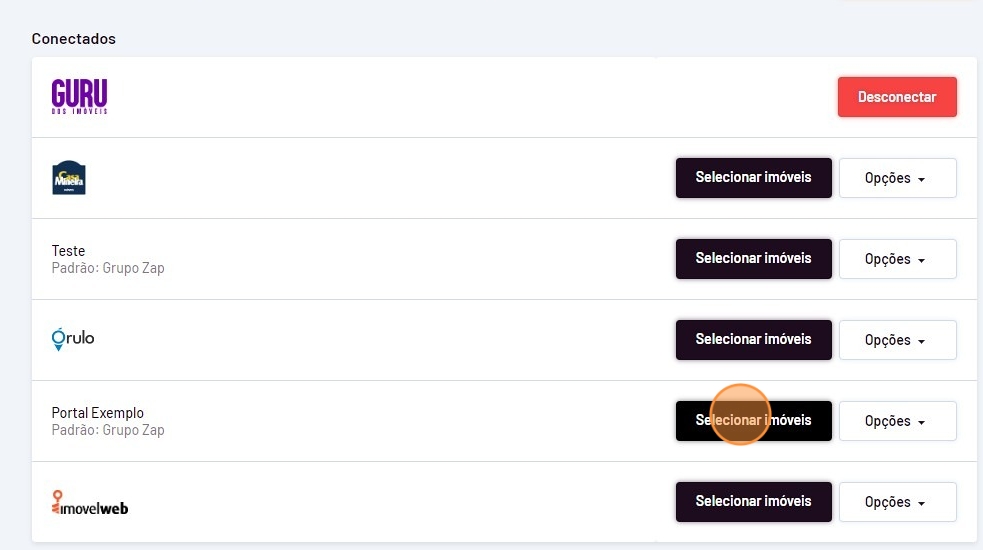The image size is (983, 550).
Task: Show Opções for Portal Exemplo
Action: point(896,421)
